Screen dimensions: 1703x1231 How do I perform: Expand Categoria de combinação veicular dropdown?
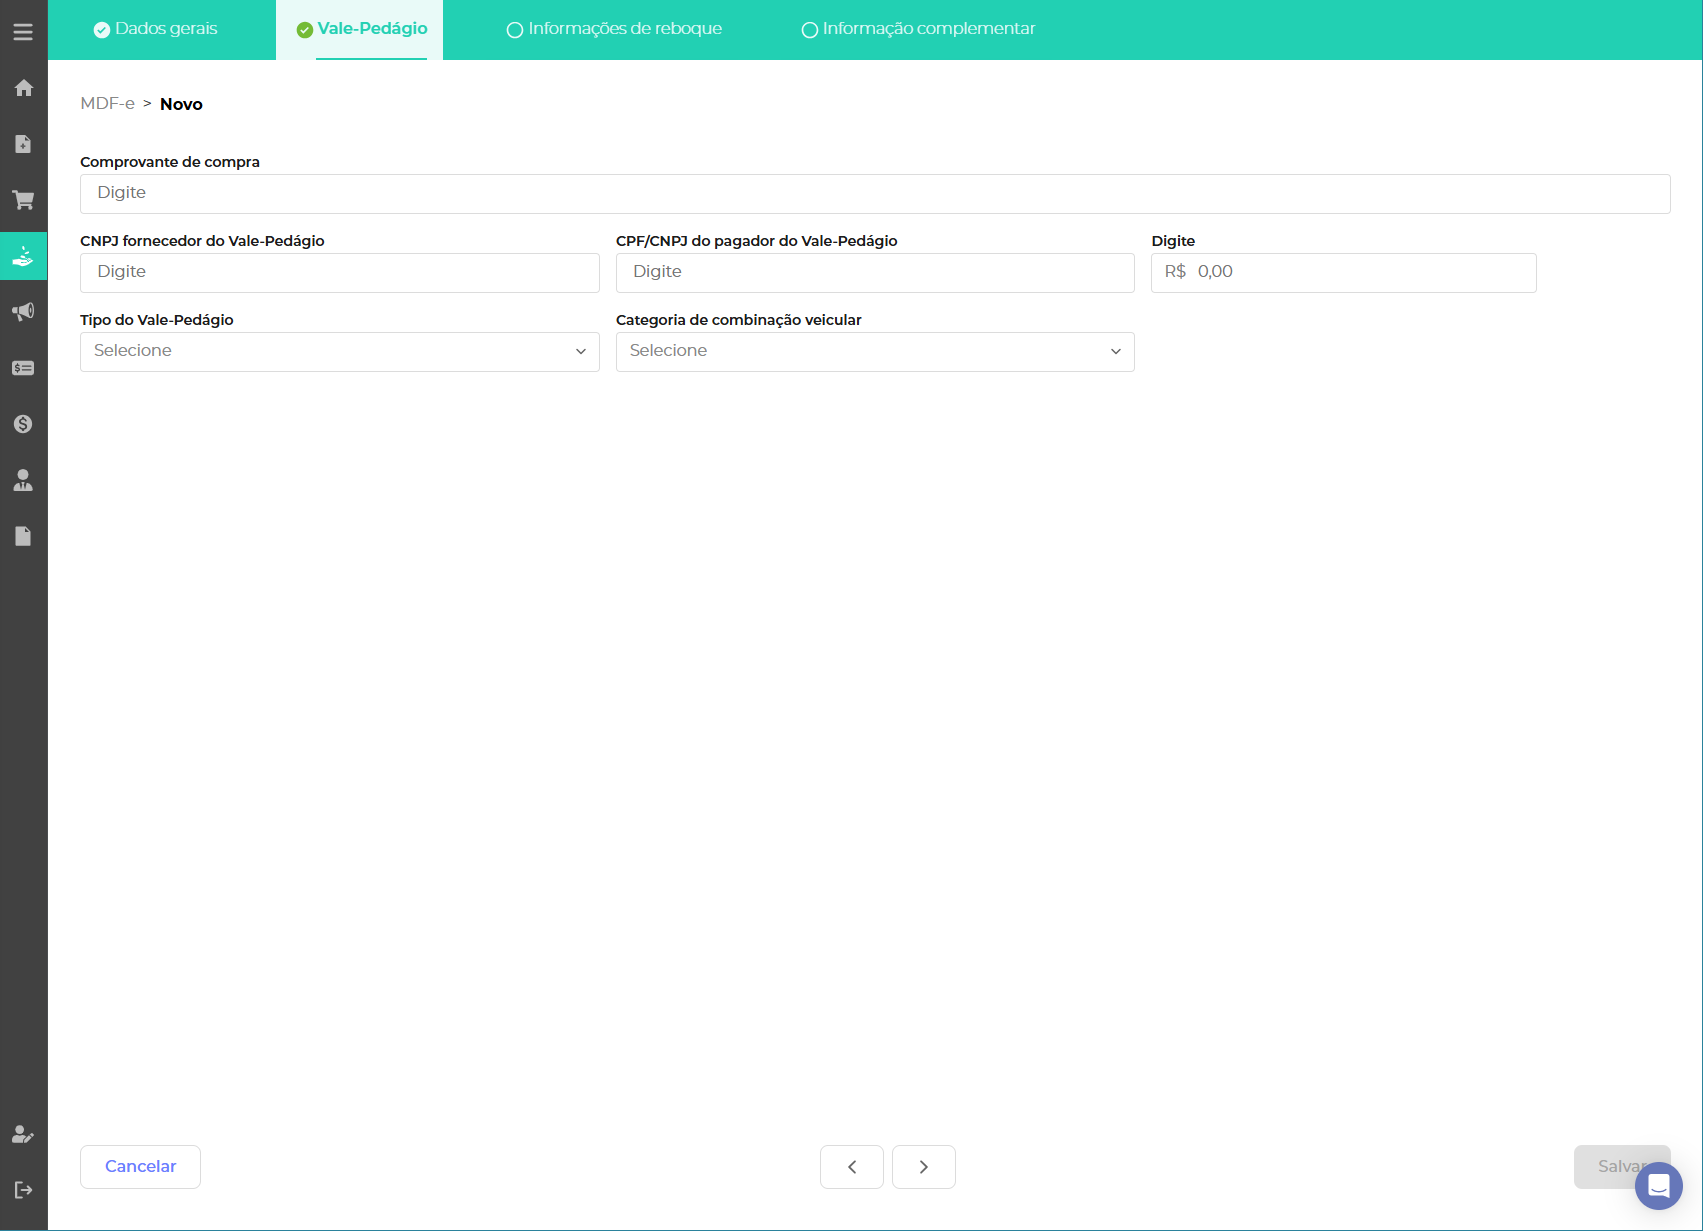(x=874, y=351)
